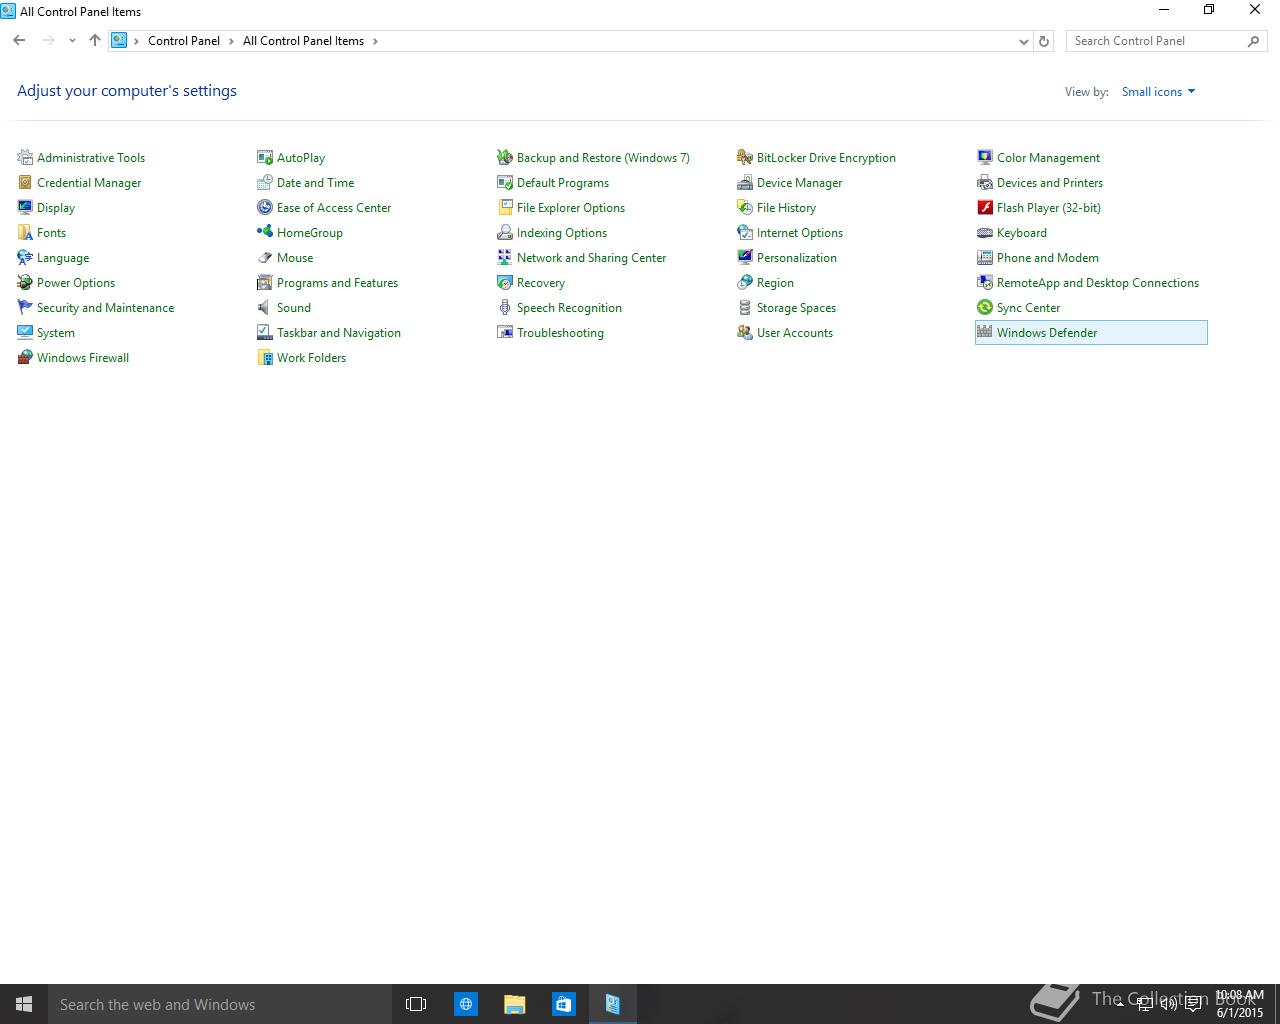
Task: Open the Language link
Action: pos(63,258)
